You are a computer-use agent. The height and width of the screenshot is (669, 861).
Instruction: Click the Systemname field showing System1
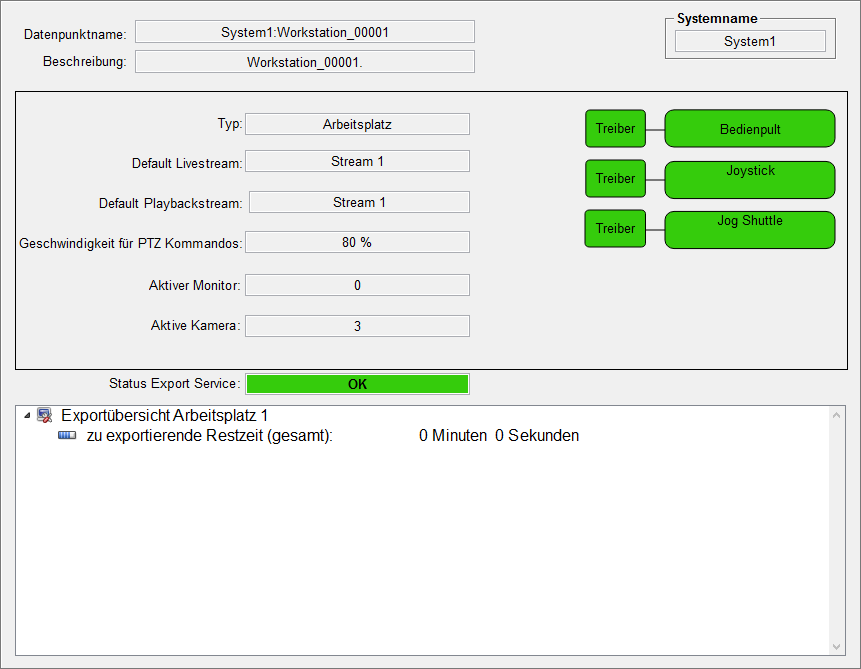click(750, 41)
